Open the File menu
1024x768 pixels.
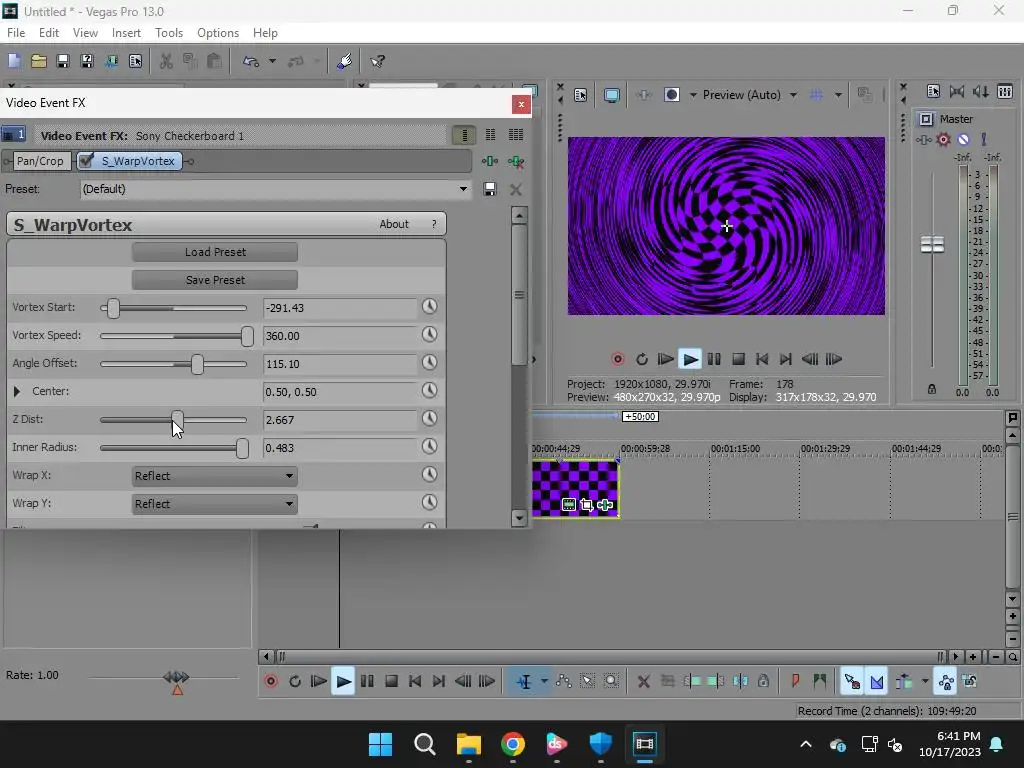(16, 33)
